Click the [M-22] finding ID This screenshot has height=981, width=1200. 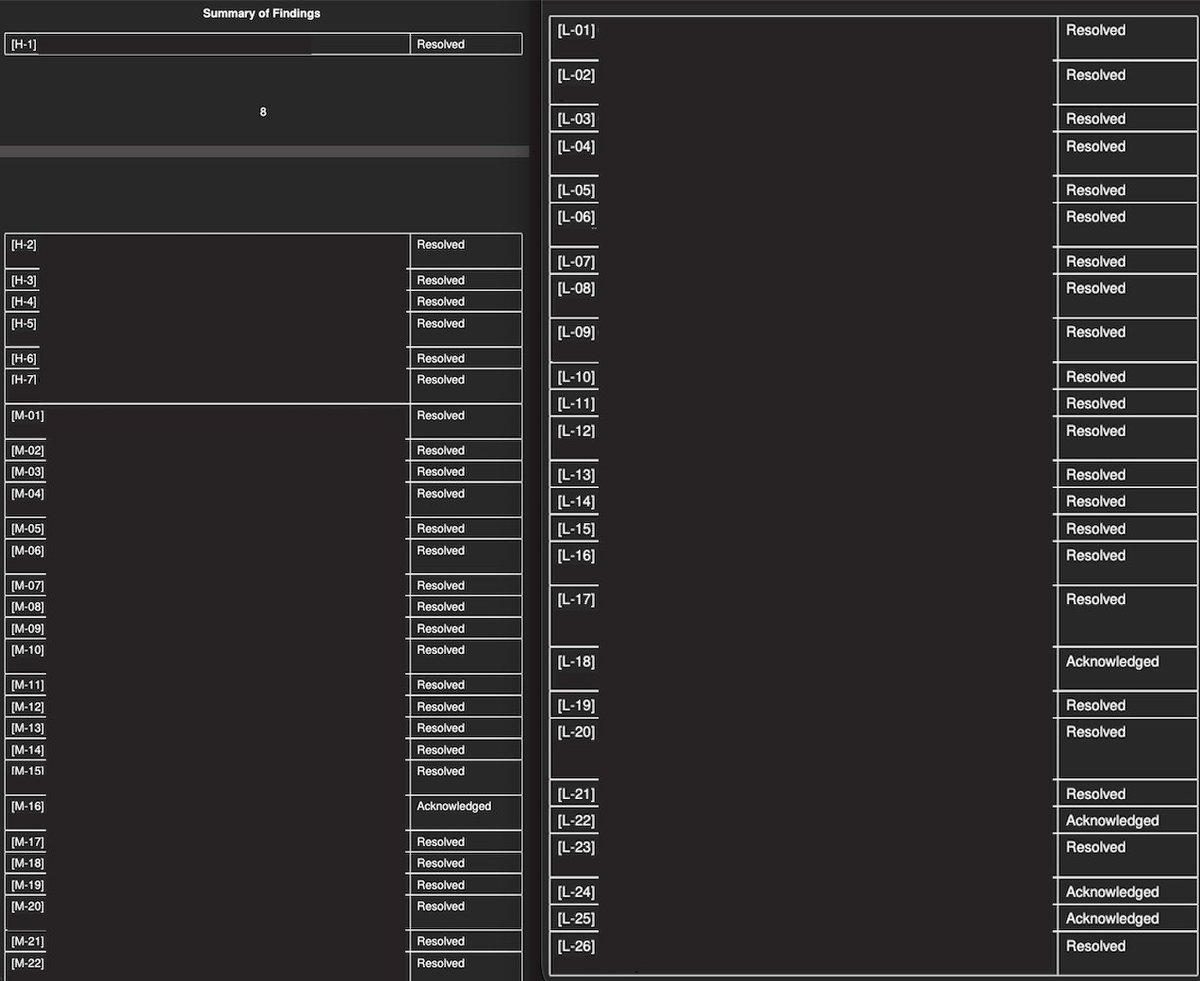click(x=27, y=963)
